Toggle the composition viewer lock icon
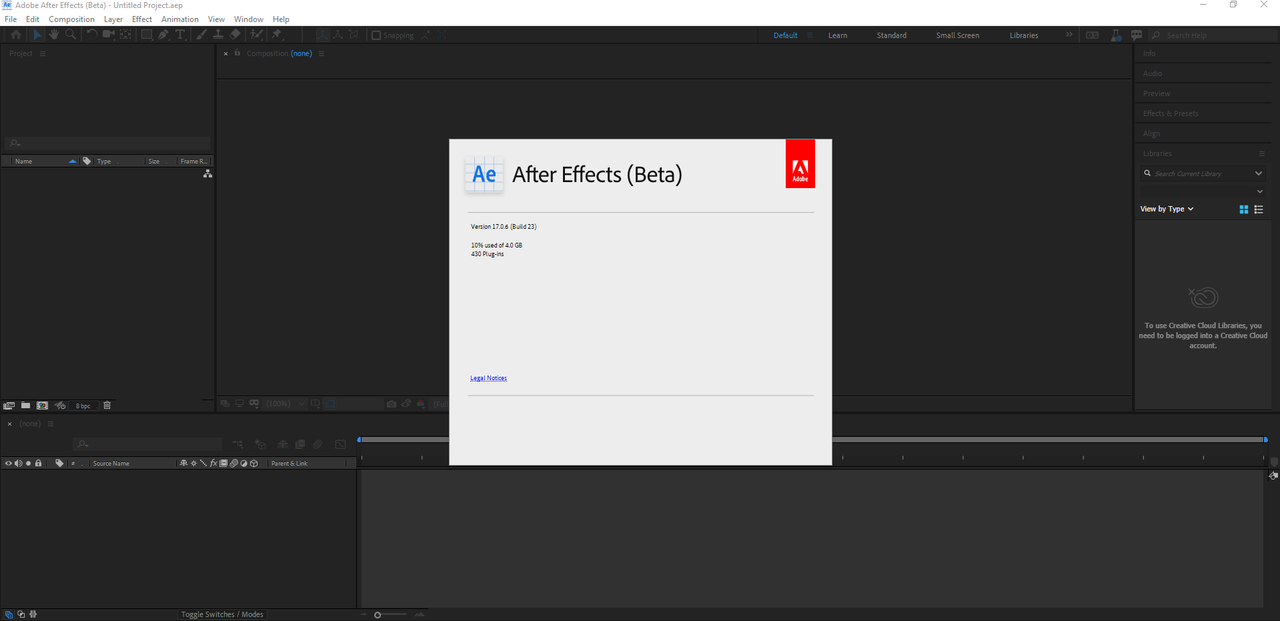The image size is (1280, 621). (237, 53)
